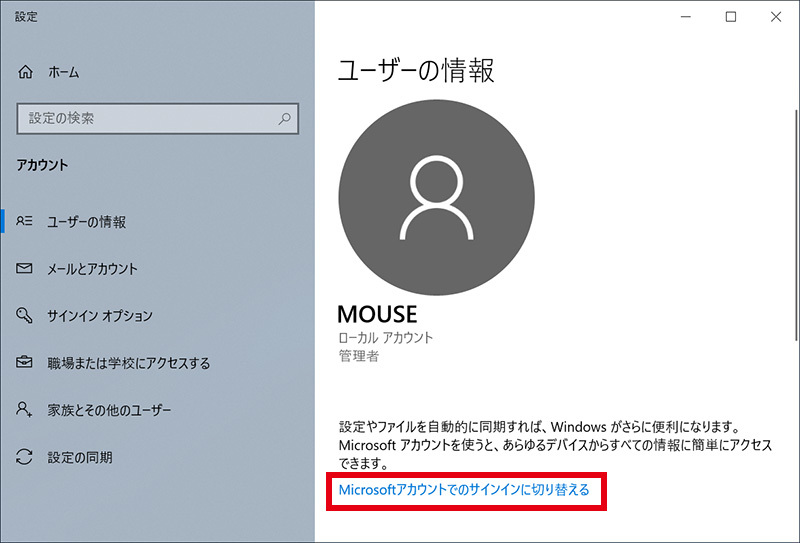Select ユーザーの情報 in the sidebar
The width and height of the screenshot is (800, 543).
pos(158,221)
